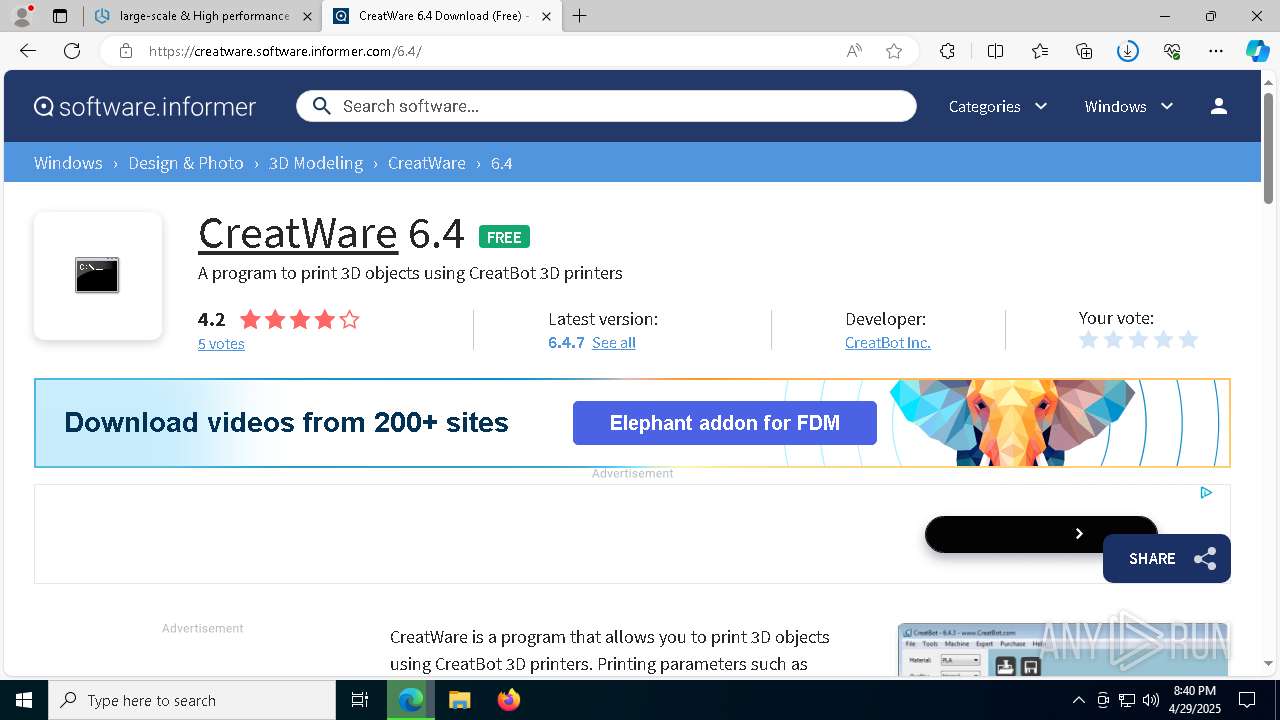Open File Explorer from the taskbar
The image size is (1280, 720).
click(459, 700)
